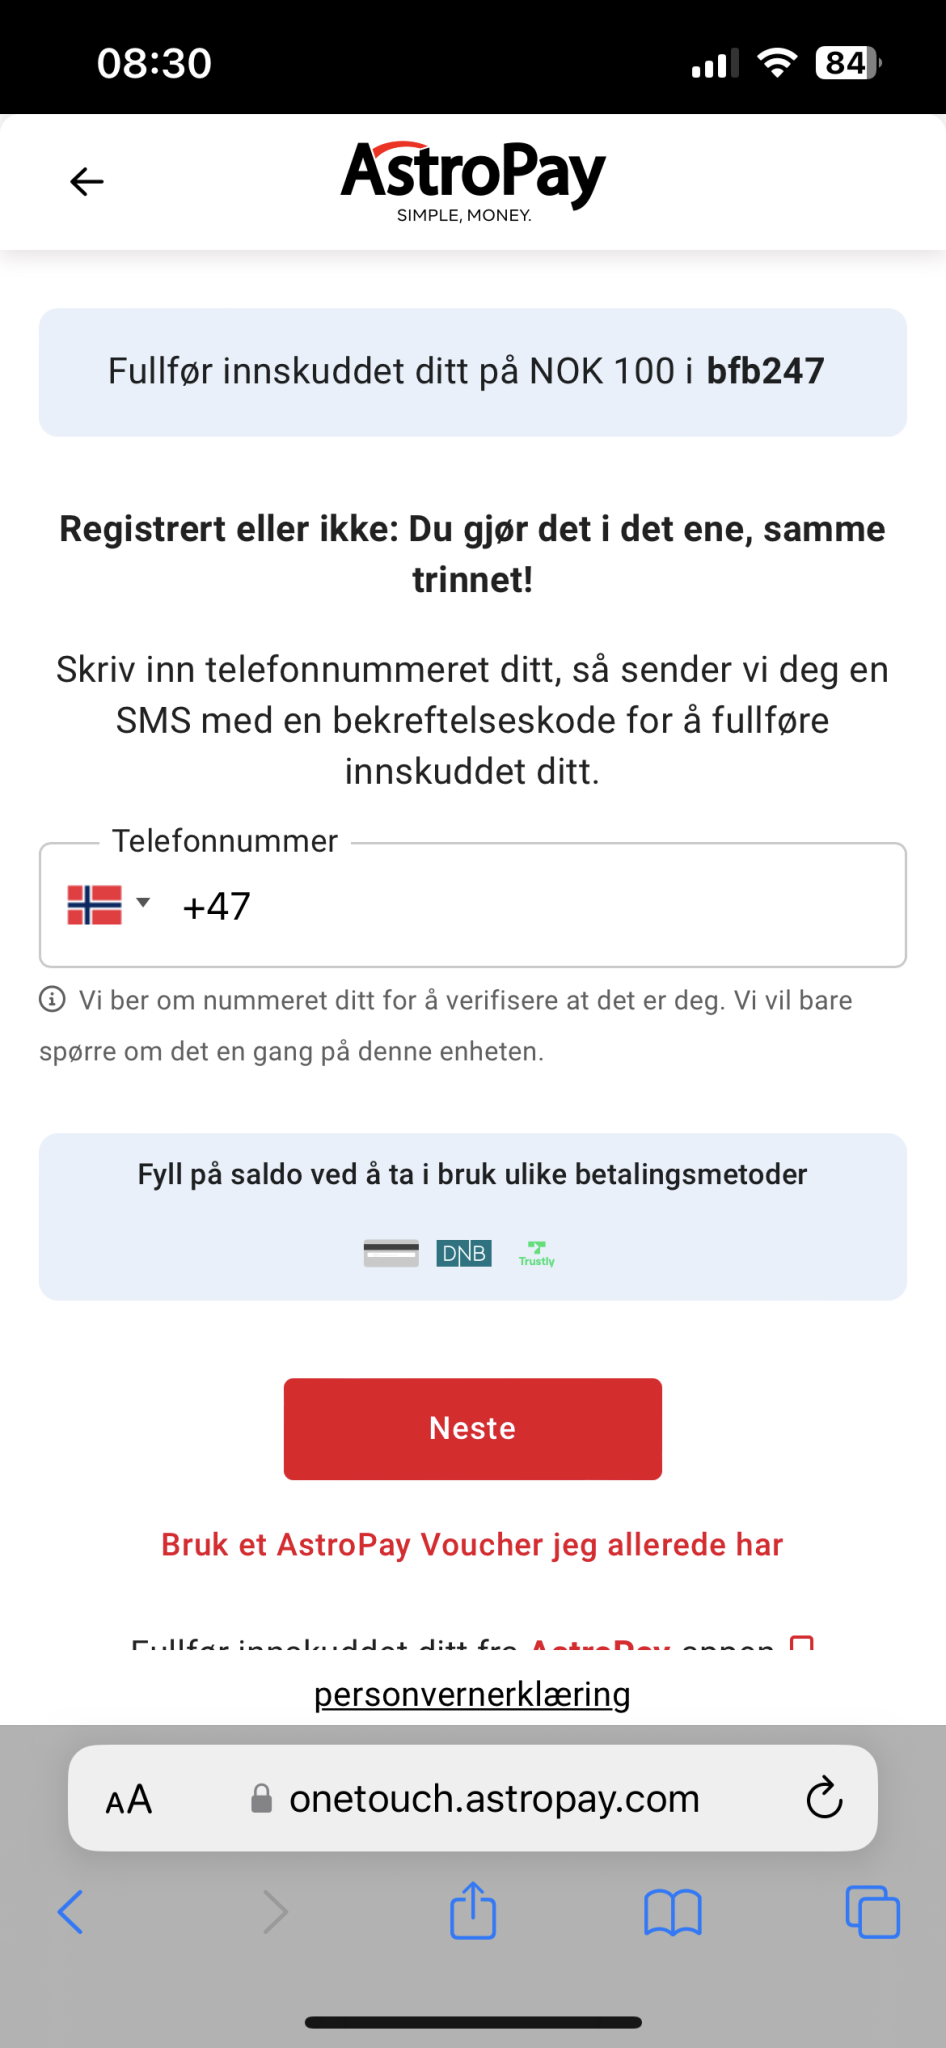Image resolution: width=946 pixels, height=2048 pixels.
Task: Go back using Safari back chevron
Action: (x=71, y=1912)
